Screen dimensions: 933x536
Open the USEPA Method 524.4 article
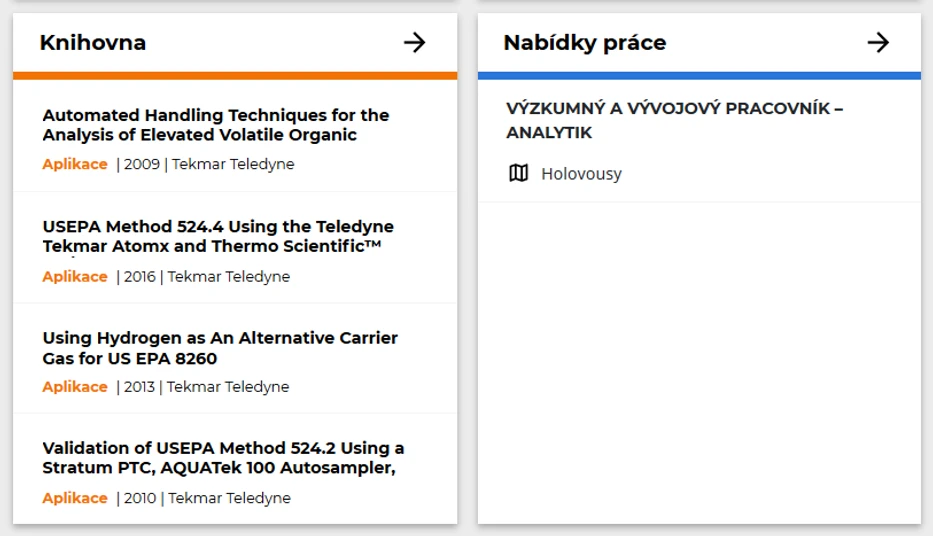pos(217,236)
